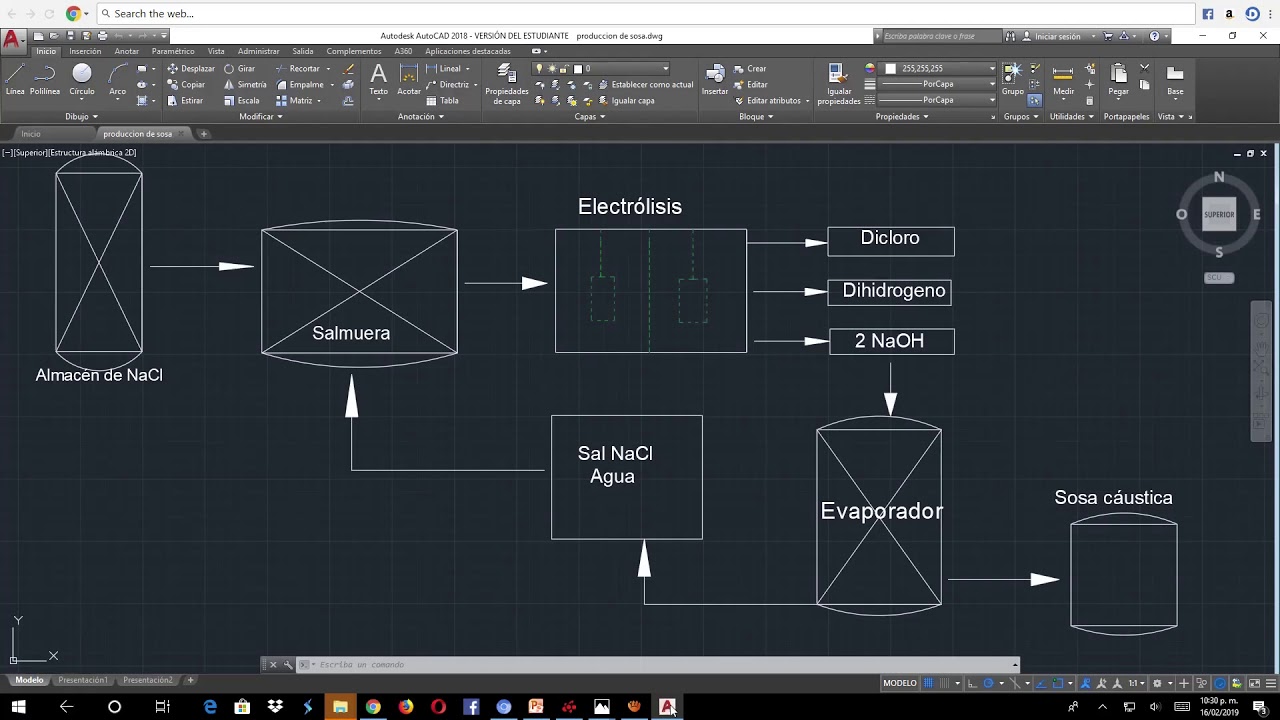
Task: Click the Acotar dimension tool
Action: 409,79
